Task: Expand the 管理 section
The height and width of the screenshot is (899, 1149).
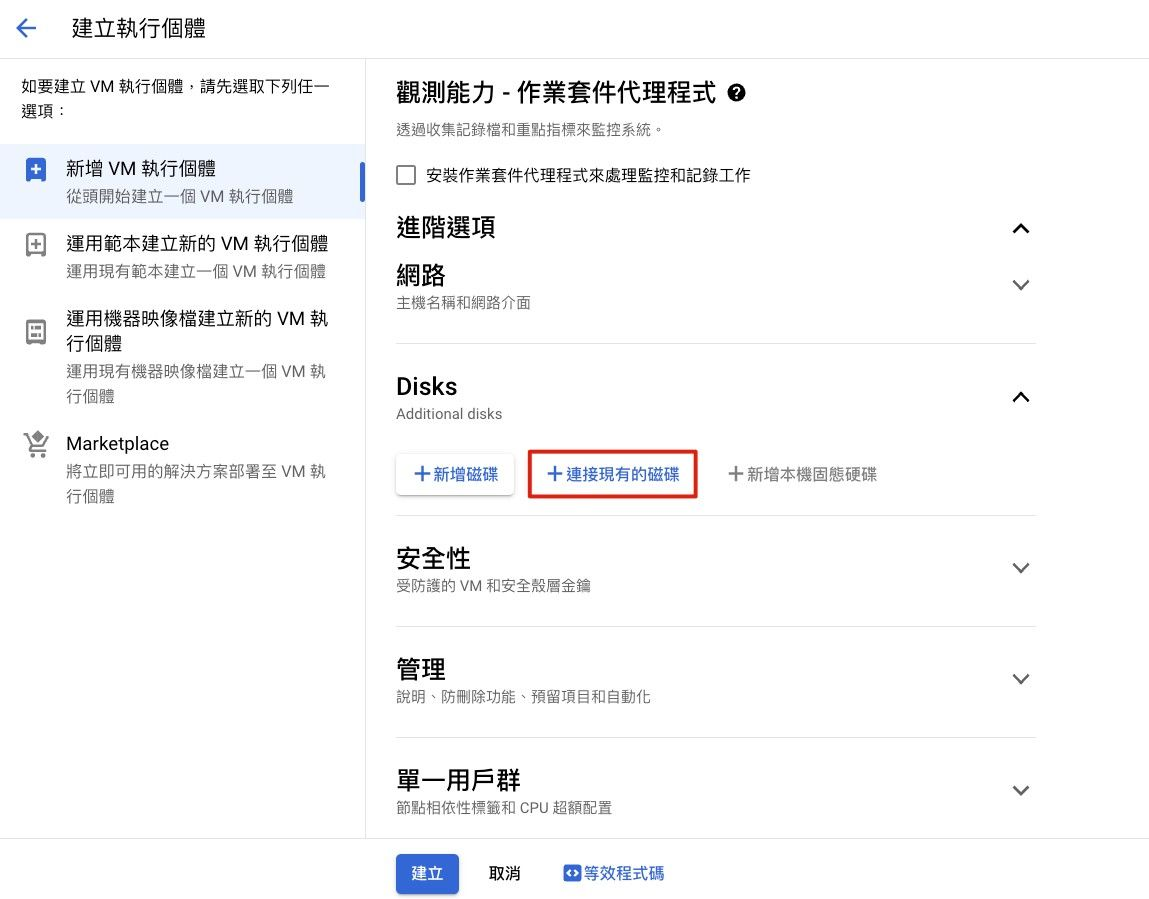Action: (1020, 679)
